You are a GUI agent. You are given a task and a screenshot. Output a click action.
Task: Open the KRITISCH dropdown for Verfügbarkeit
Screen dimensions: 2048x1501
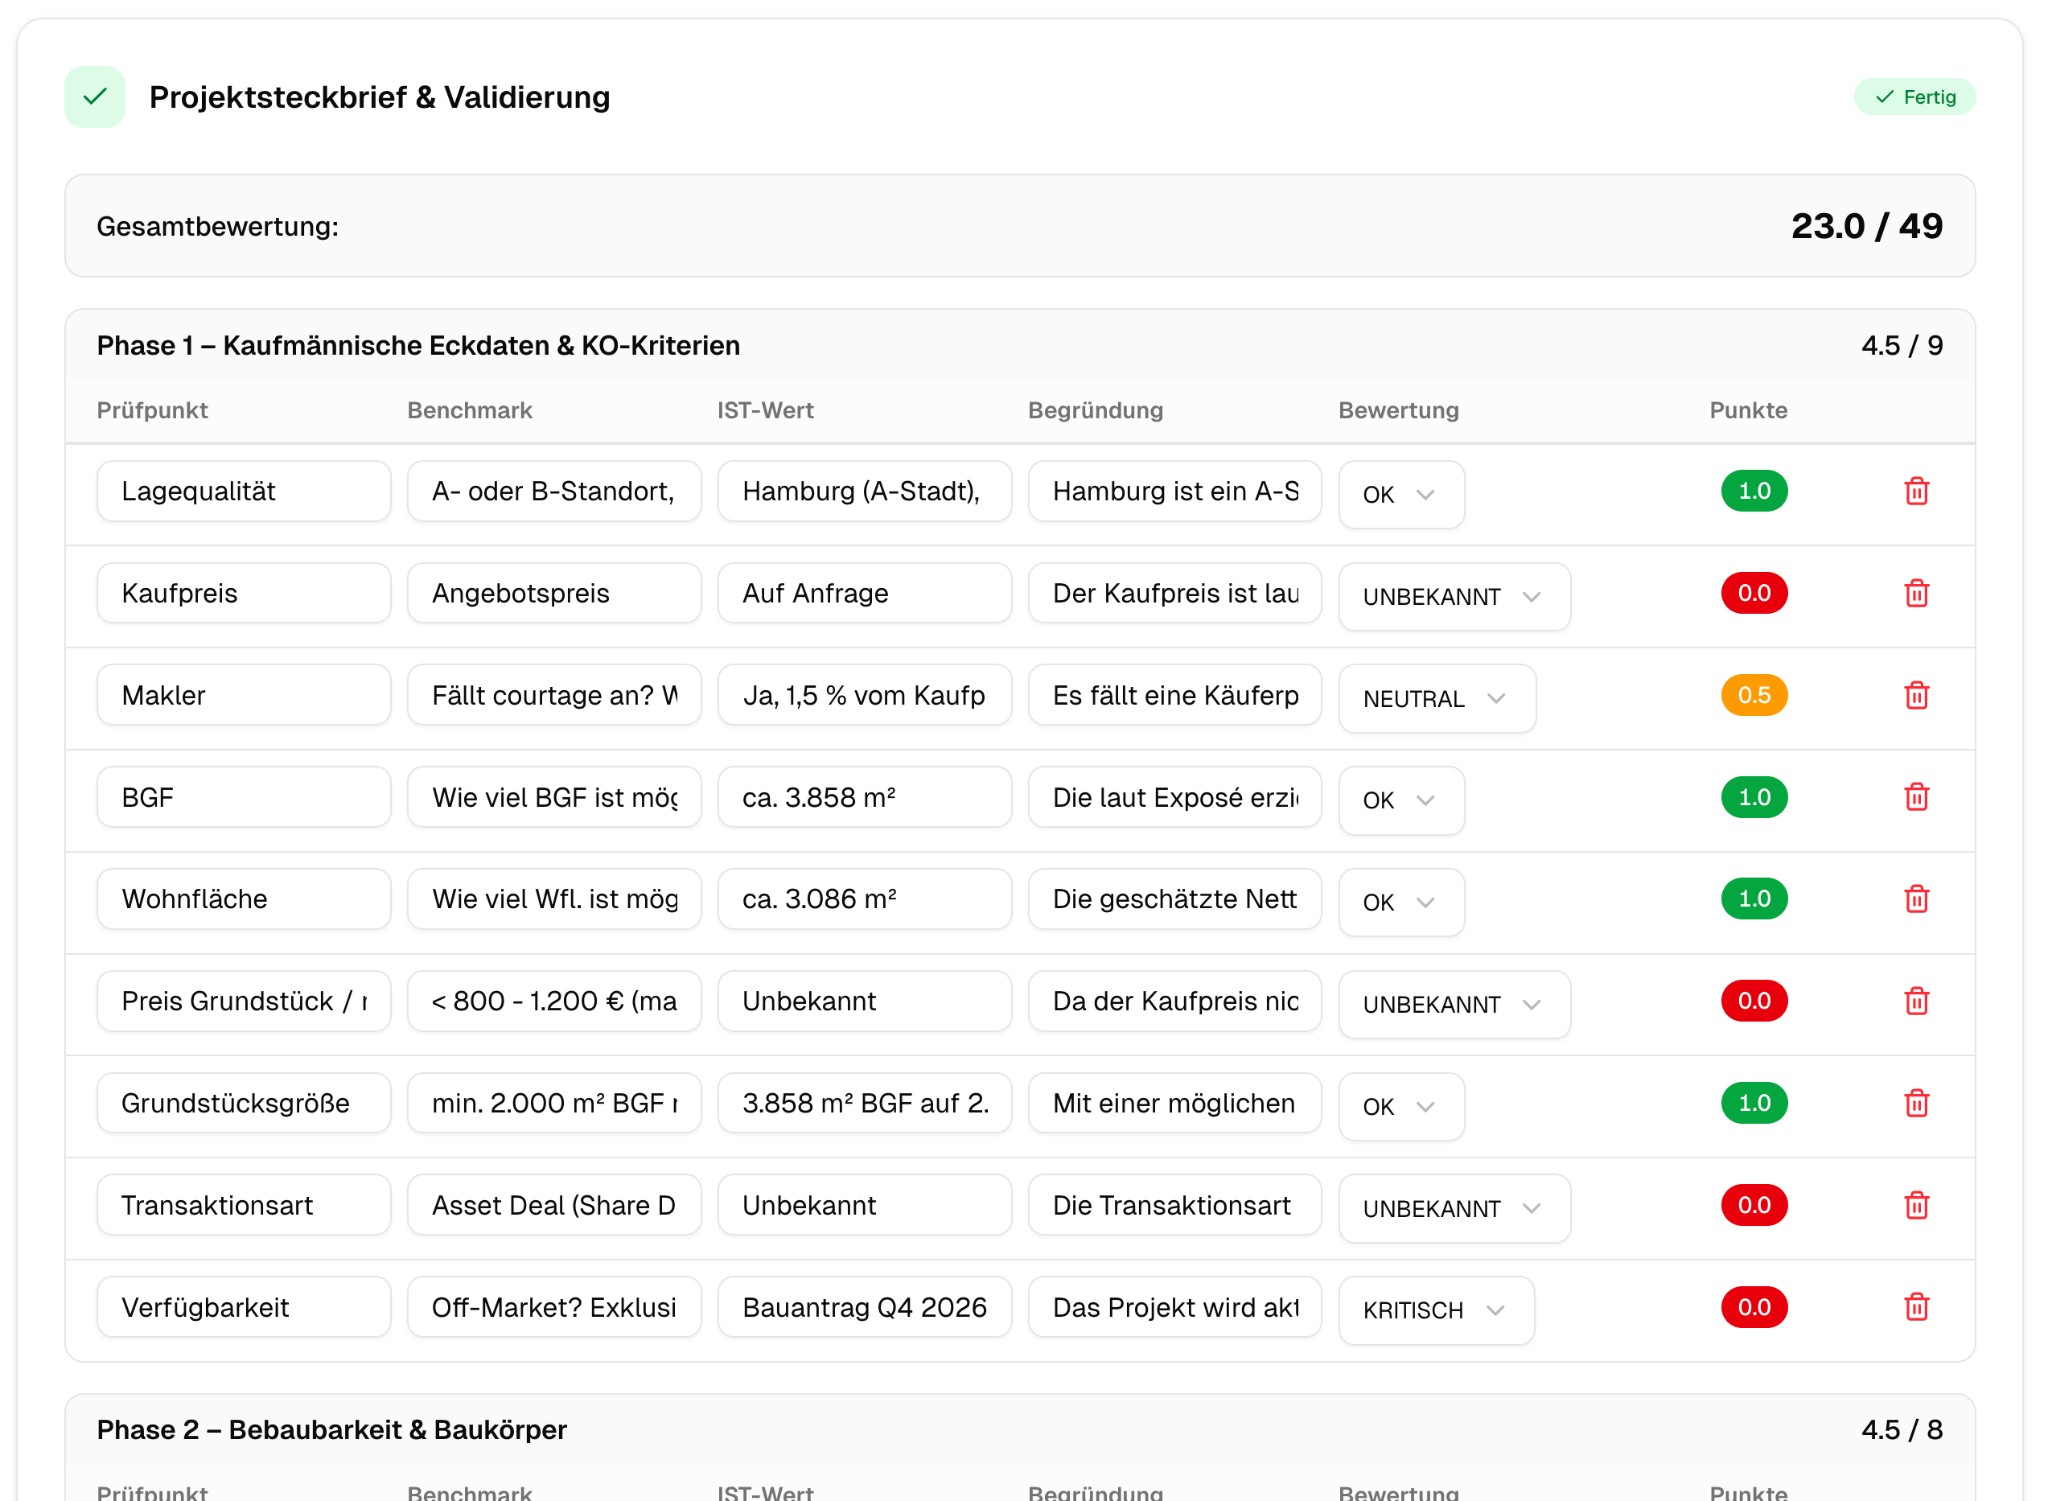coord(1435,1310)
